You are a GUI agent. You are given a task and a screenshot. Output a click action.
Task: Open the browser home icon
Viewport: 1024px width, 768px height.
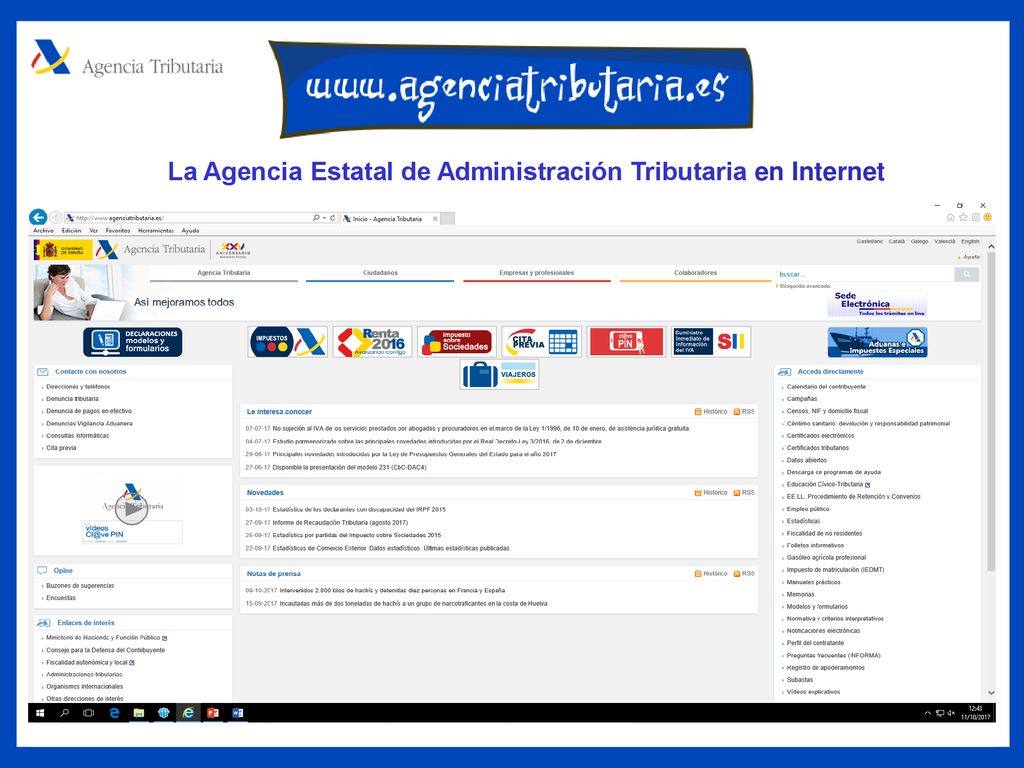(951, 217)
